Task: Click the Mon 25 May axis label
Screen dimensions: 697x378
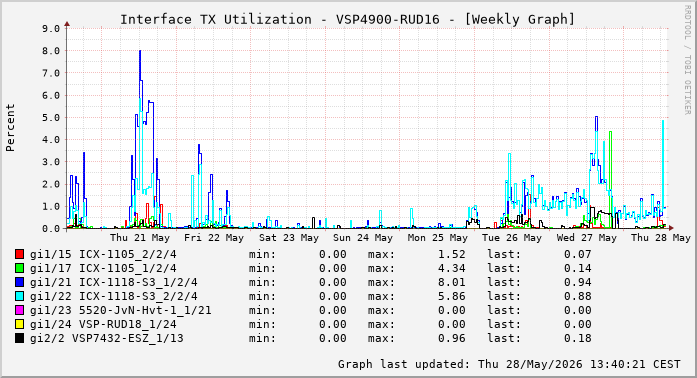Action: [438, 238]
